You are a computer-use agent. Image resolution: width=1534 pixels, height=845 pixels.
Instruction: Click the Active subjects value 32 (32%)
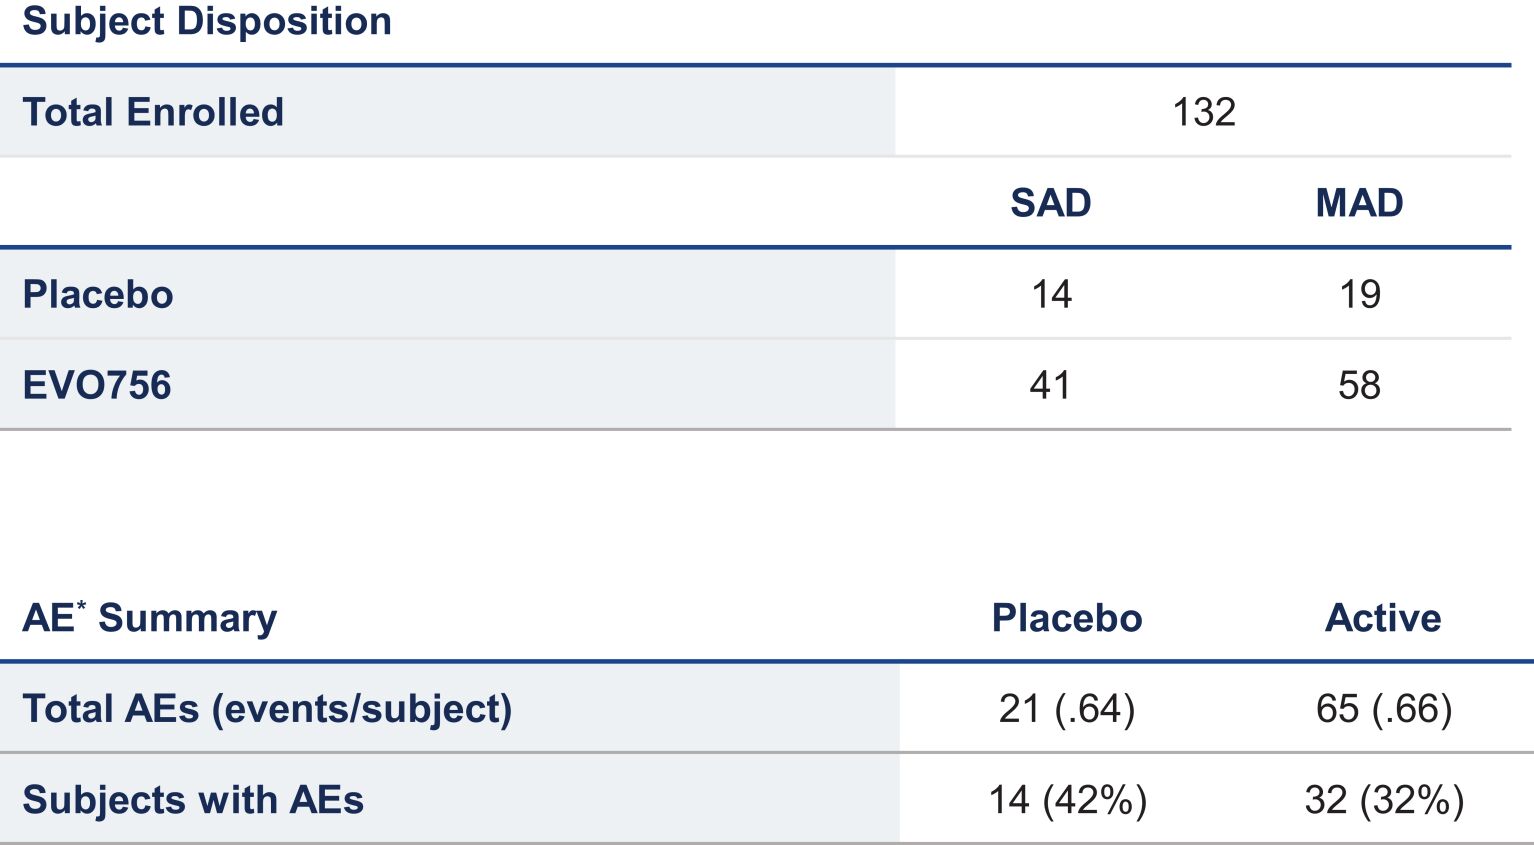1384,800
